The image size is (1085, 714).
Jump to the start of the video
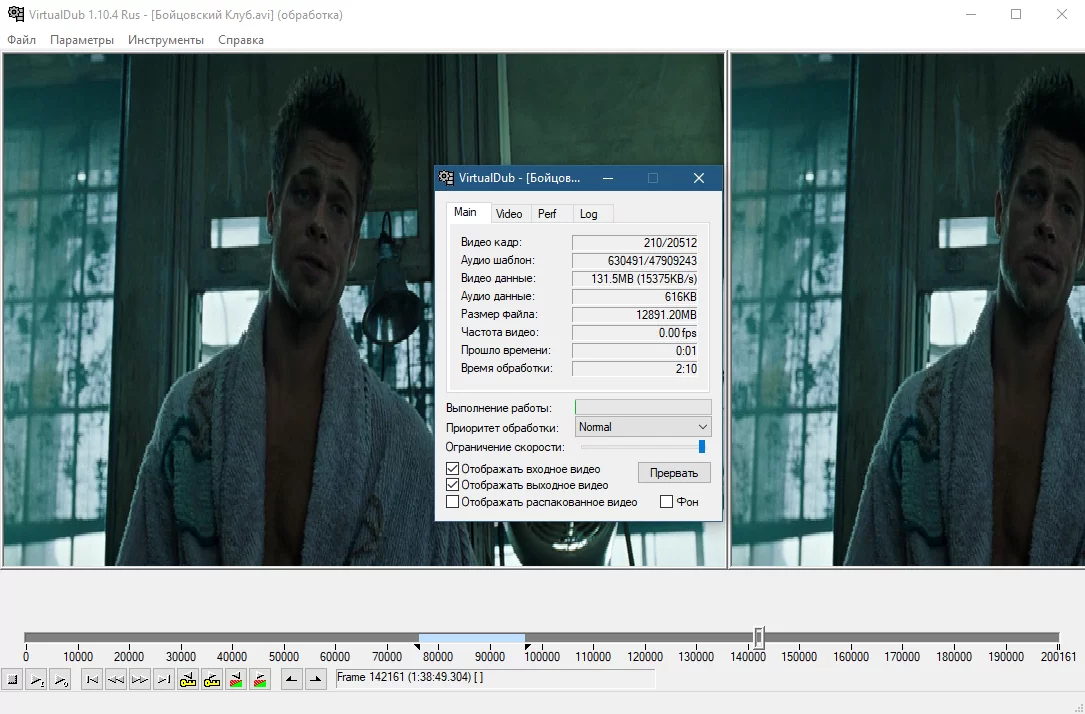(91, 680)
